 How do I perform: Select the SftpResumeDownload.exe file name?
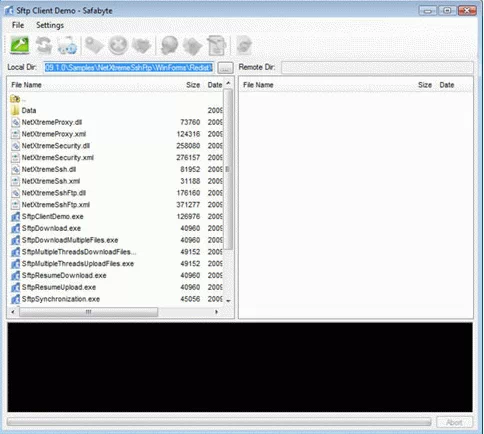point(64,275)
